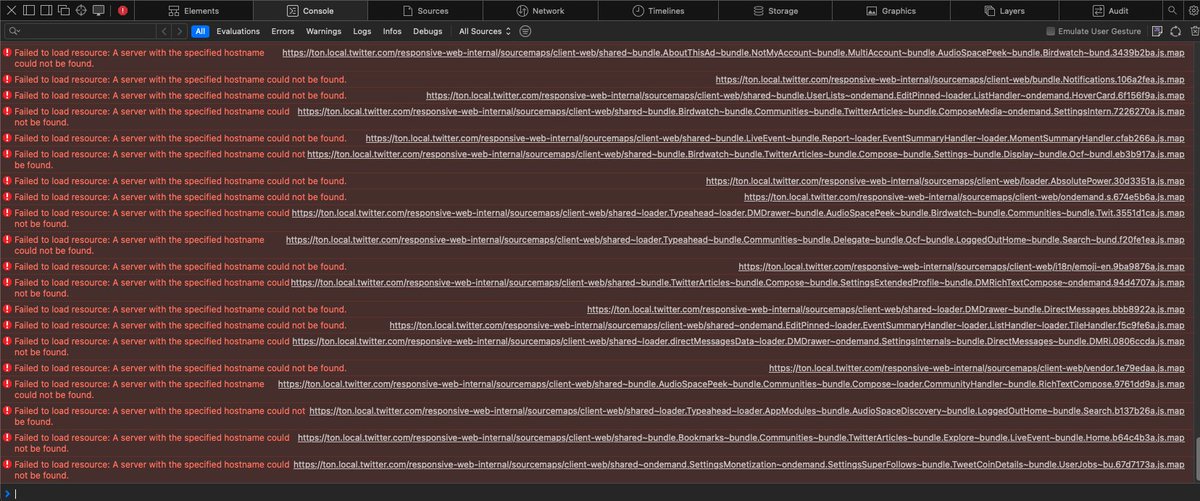Select the All filter scope
The height and width of the screenshot is (501, 1200).
tap(200, 31)
